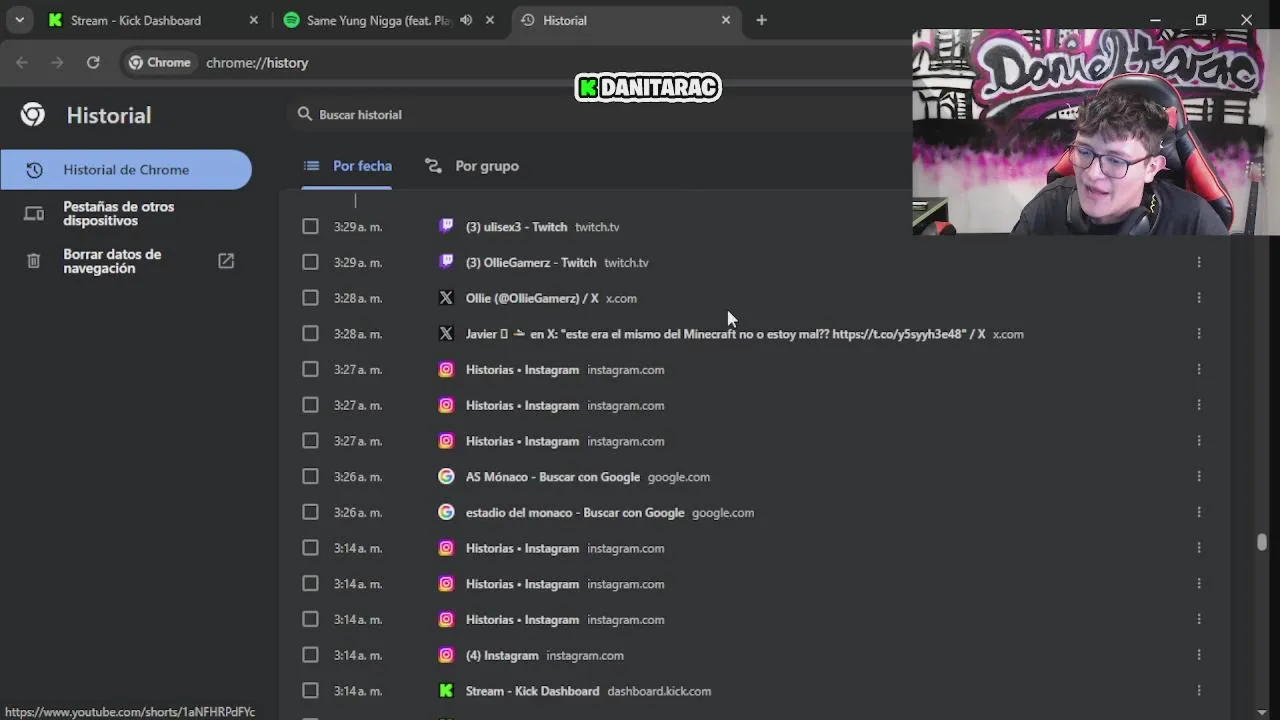1280x720 pixels.
Task: Check the Javier en X entry checkbox
Action: [x=310, y=333]
